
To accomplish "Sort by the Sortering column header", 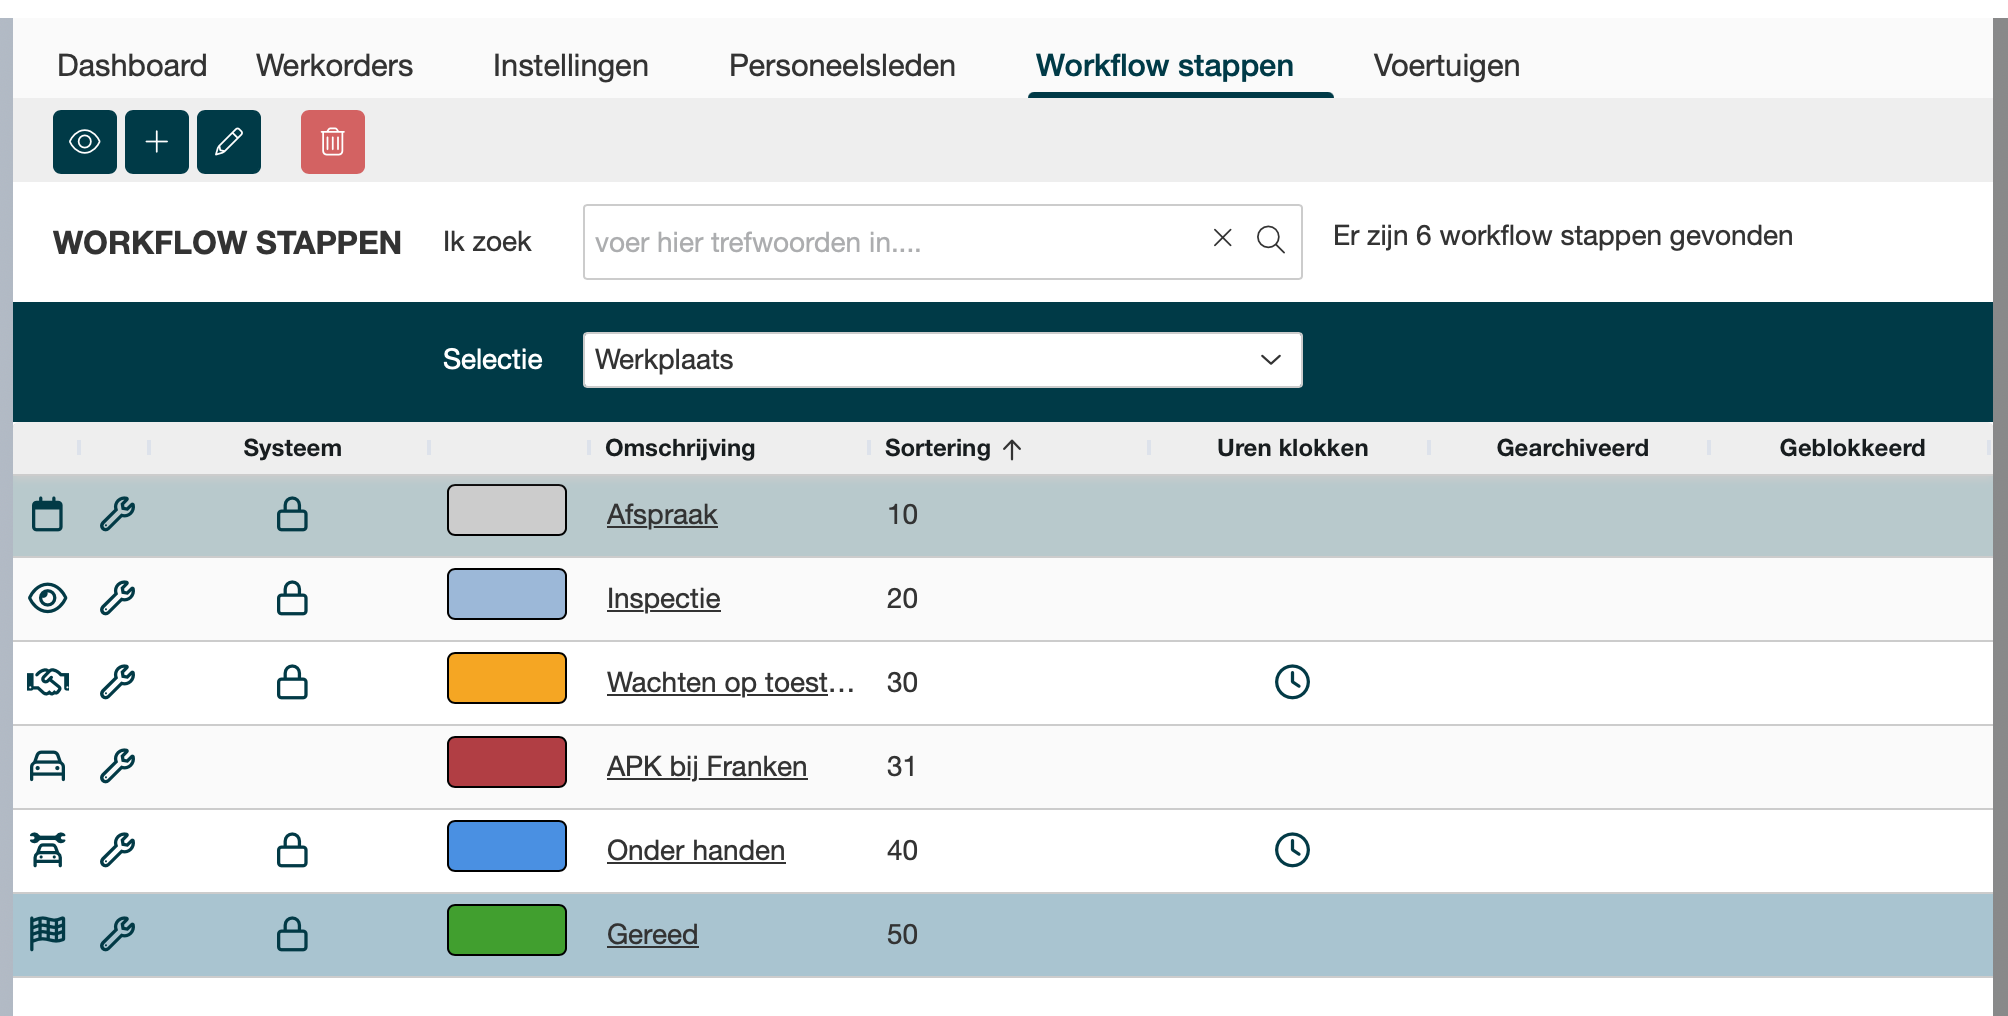I will point(938,448).
